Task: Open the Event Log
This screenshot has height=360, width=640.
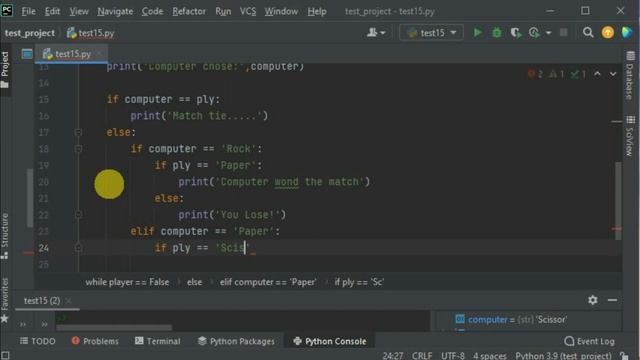Action: click(589, 341)
